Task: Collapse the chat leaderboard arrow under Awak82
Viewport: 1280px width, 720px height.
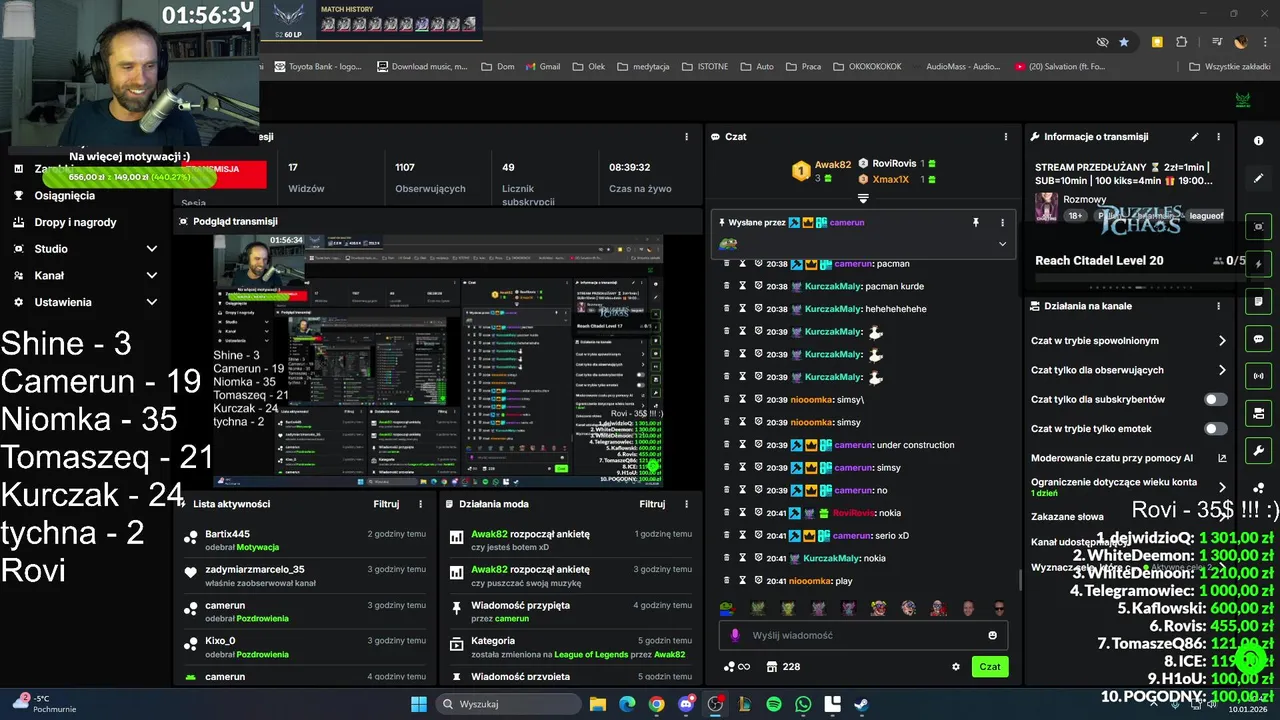Action: point(863,198)
